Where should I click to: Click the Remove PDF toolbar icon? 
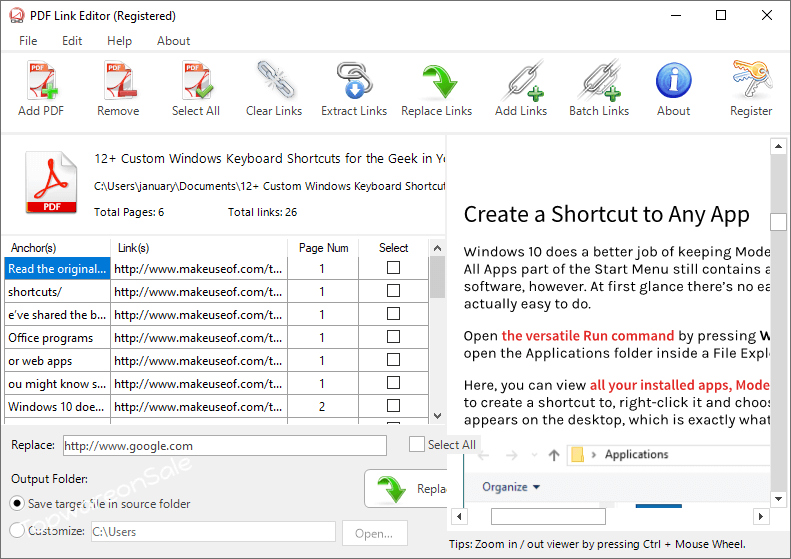119,81
